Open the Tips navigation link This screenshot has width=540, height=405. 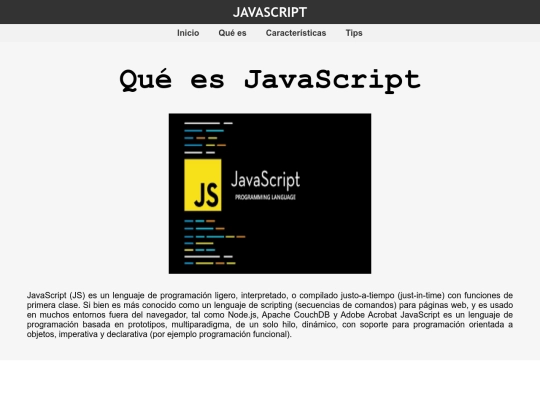tap(354, 33)
